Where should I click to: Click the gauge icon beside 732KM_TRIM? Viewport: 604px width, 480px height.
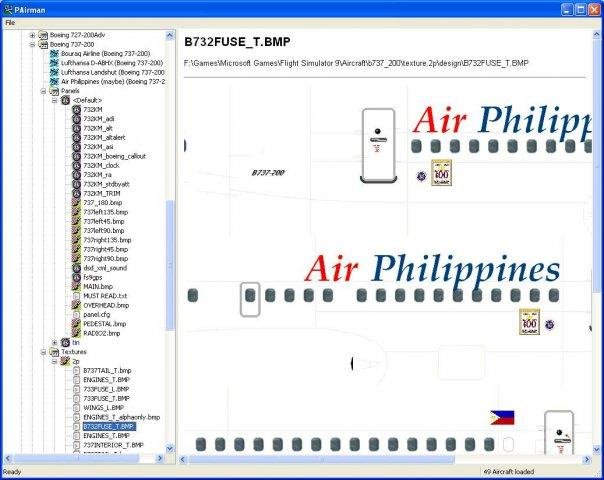(76, 193)
